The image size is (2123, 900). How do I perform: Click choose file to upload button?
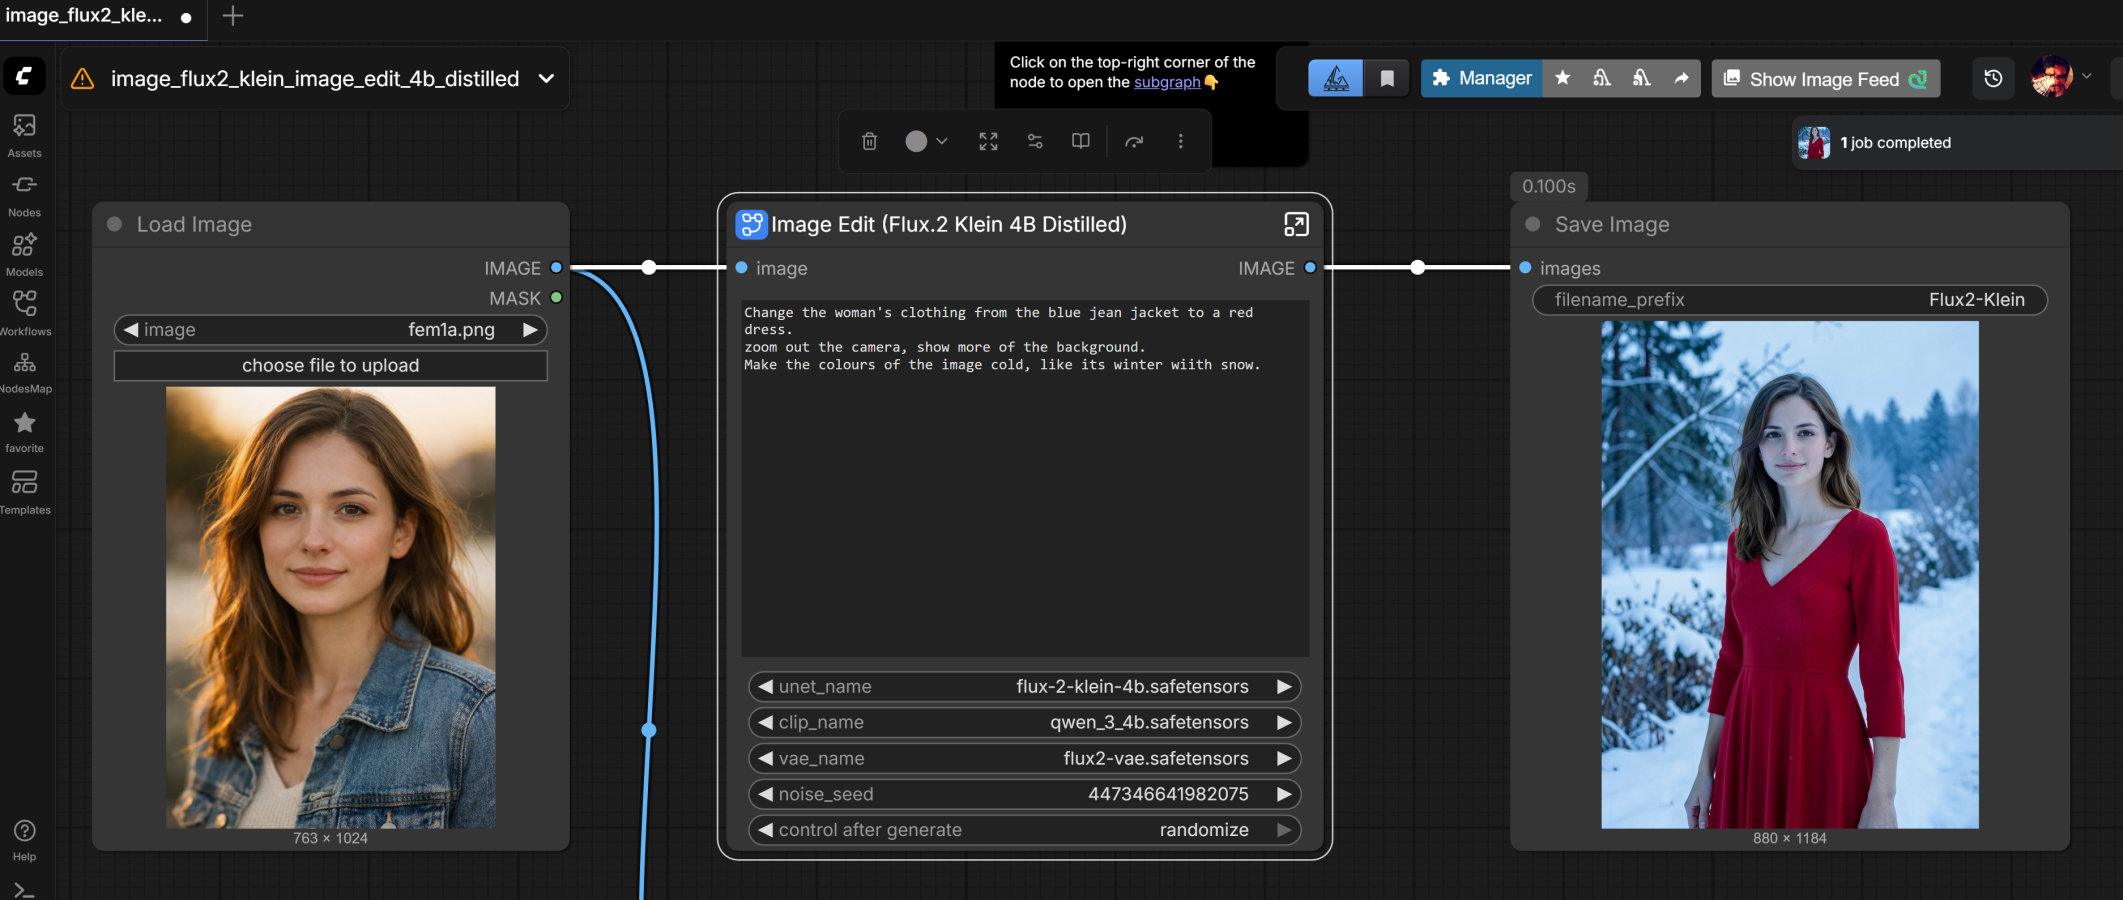330,366
